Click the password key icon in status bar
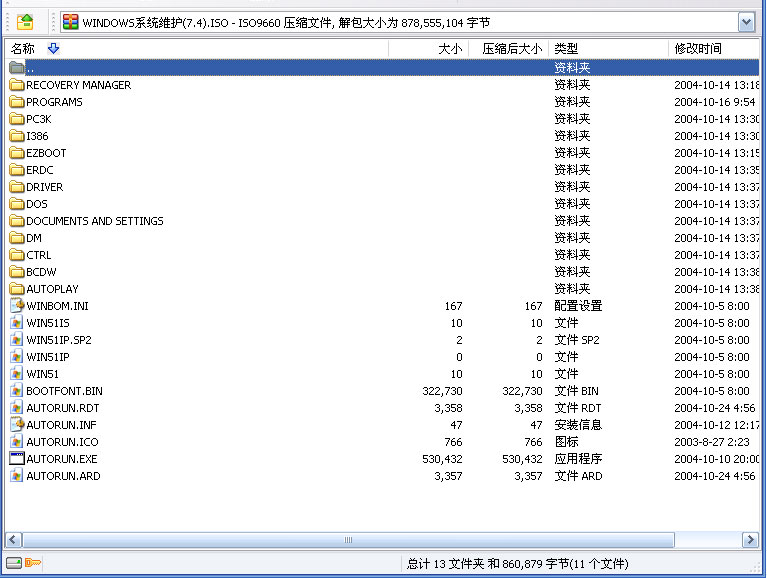Image resolution: width=767 pixels, height=578 pixels. tap(33, 563)
